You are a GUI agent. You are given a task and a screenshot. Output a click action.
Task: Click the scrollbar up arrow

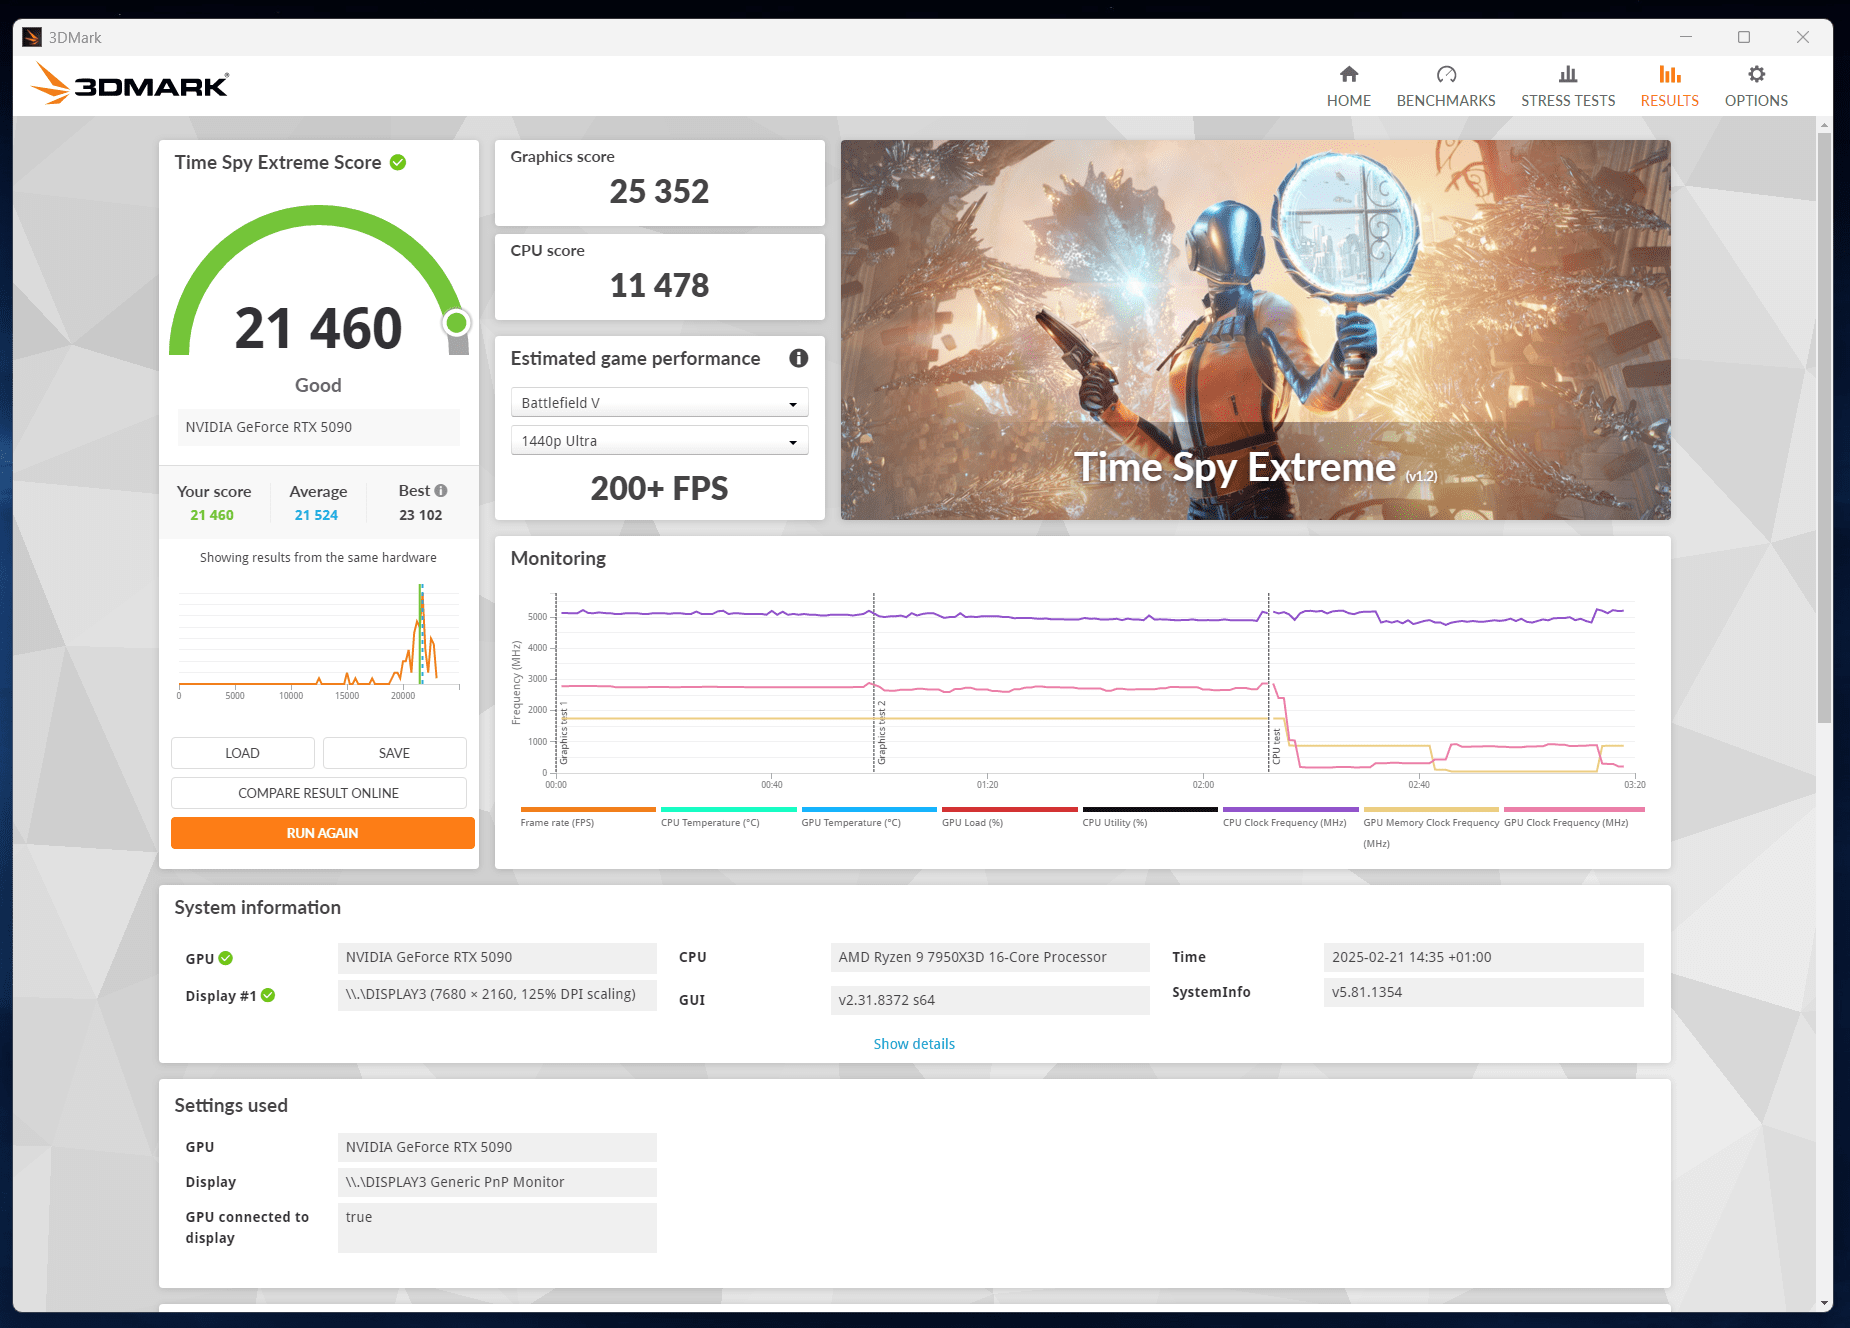1824,126
